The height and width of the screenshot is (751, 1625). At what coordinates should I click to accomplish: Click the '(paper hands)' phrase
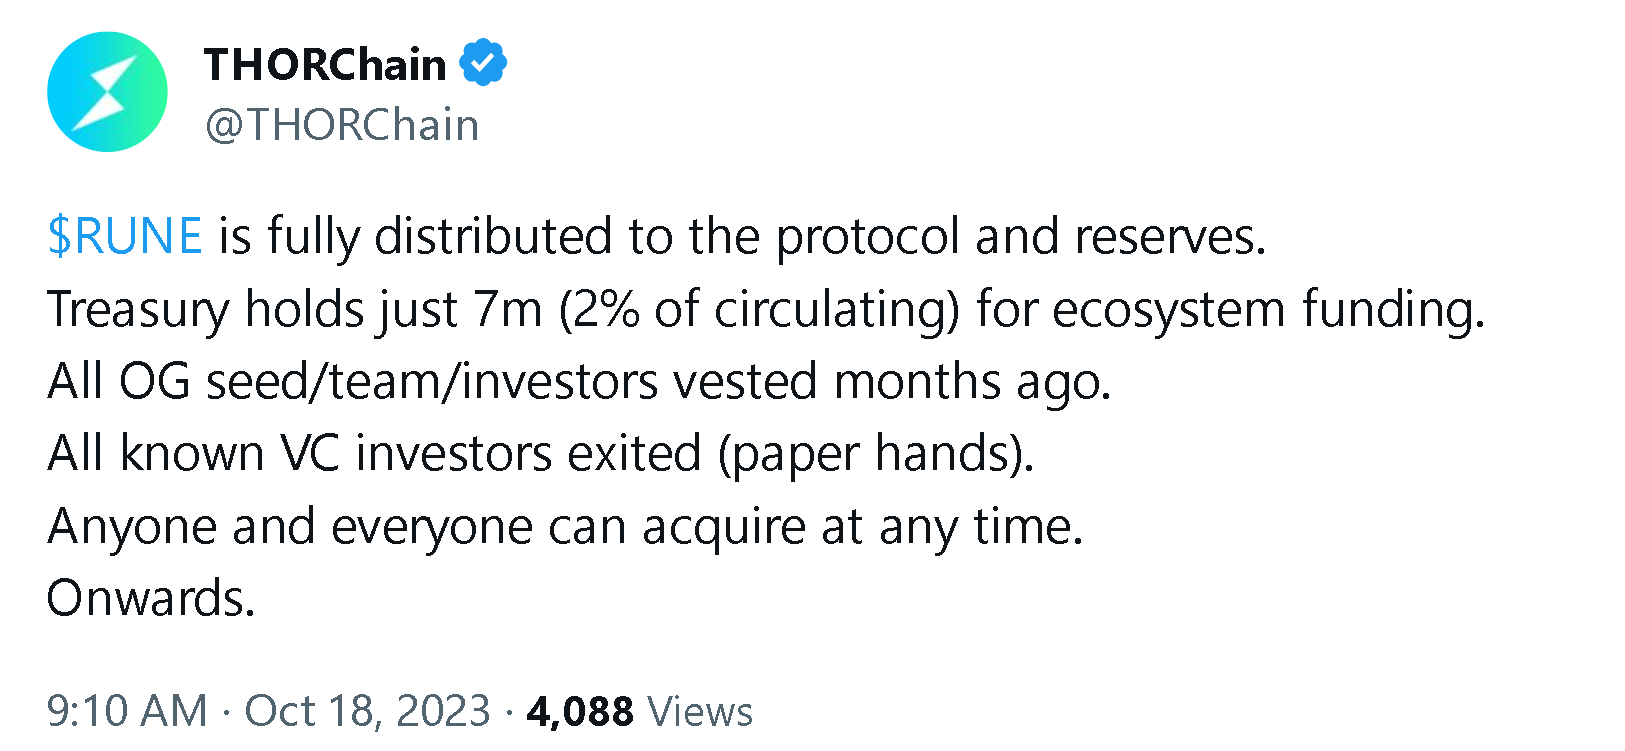pos(875,453)
